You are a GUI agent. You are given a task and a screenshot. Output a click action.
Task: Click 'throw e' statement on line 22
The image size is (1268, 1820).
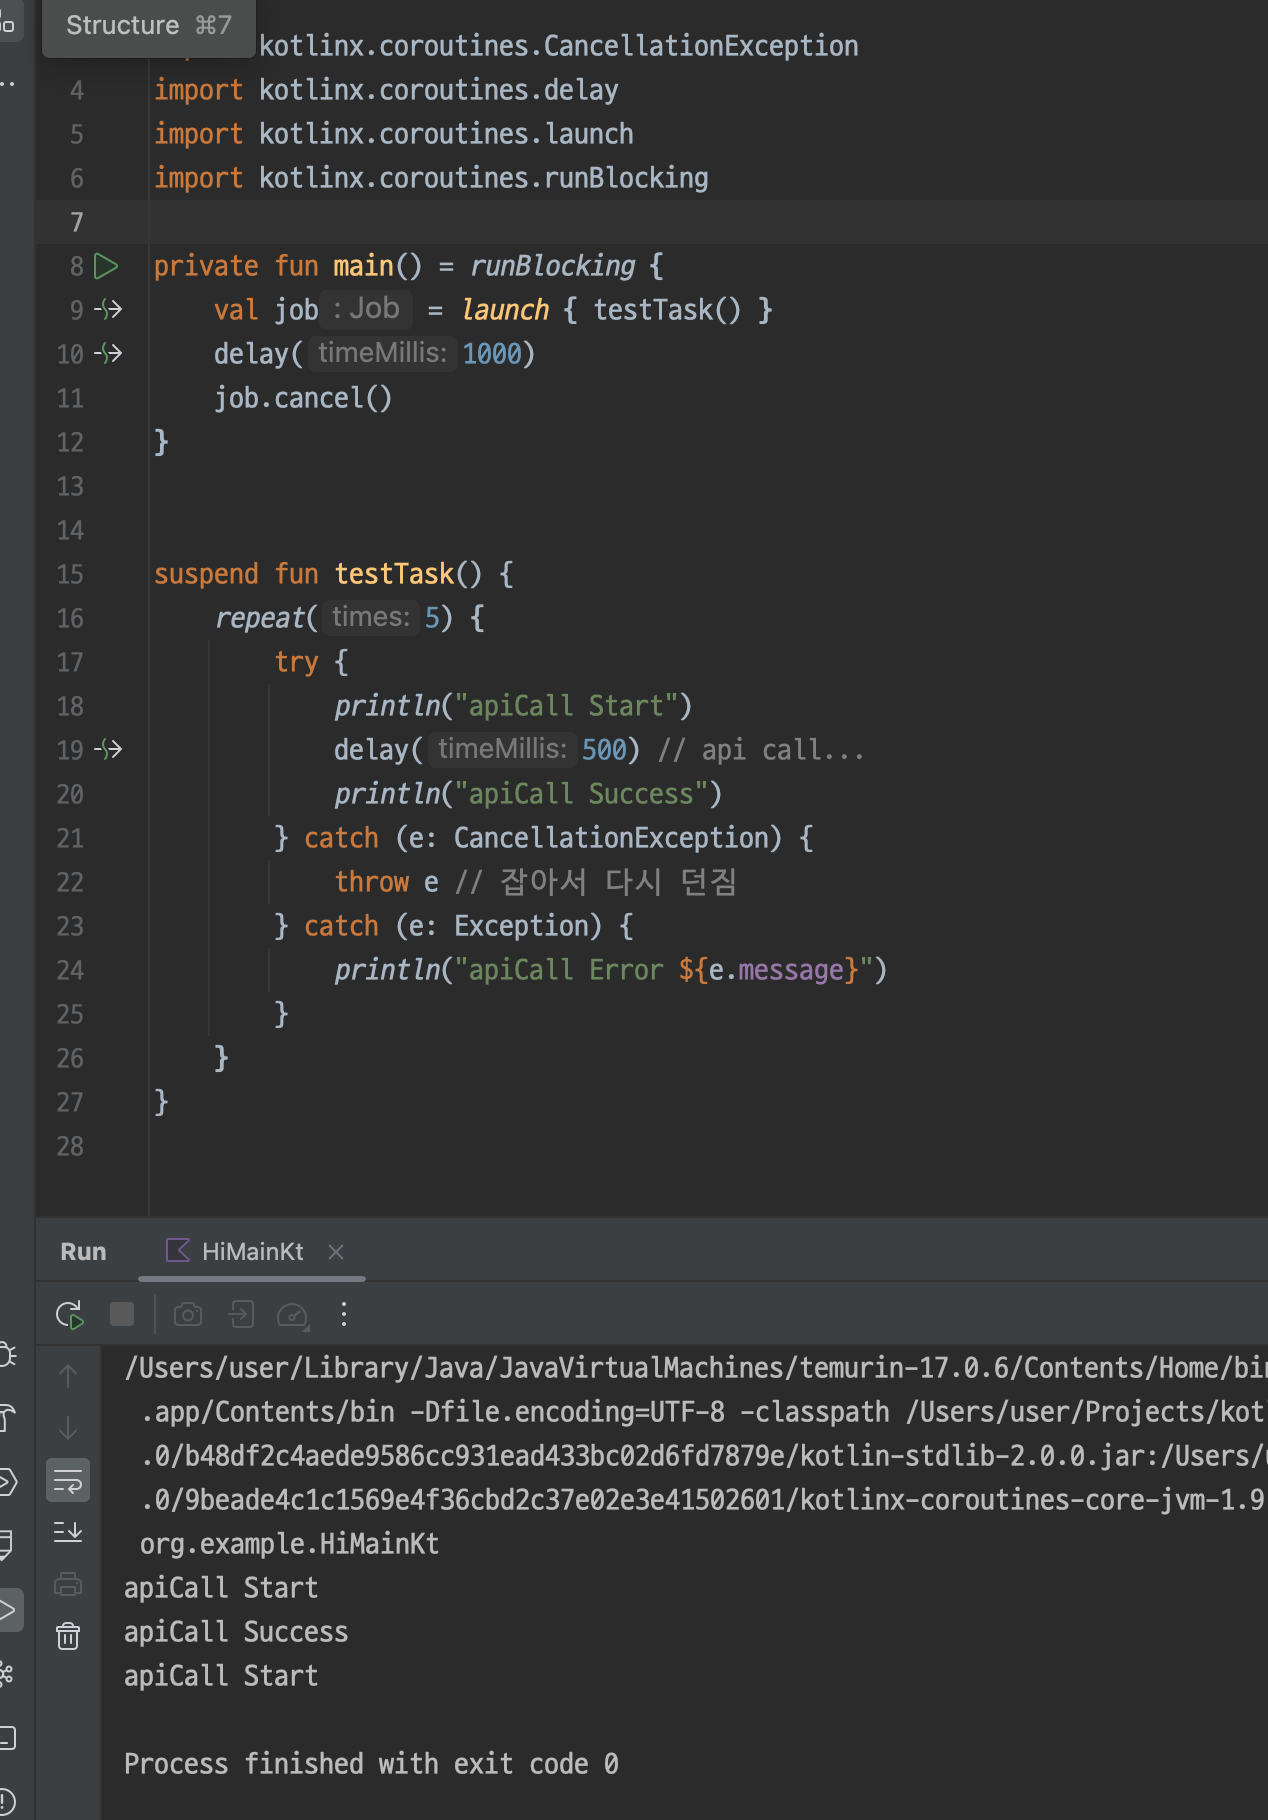pyautogui.click(x=386, y=882)
